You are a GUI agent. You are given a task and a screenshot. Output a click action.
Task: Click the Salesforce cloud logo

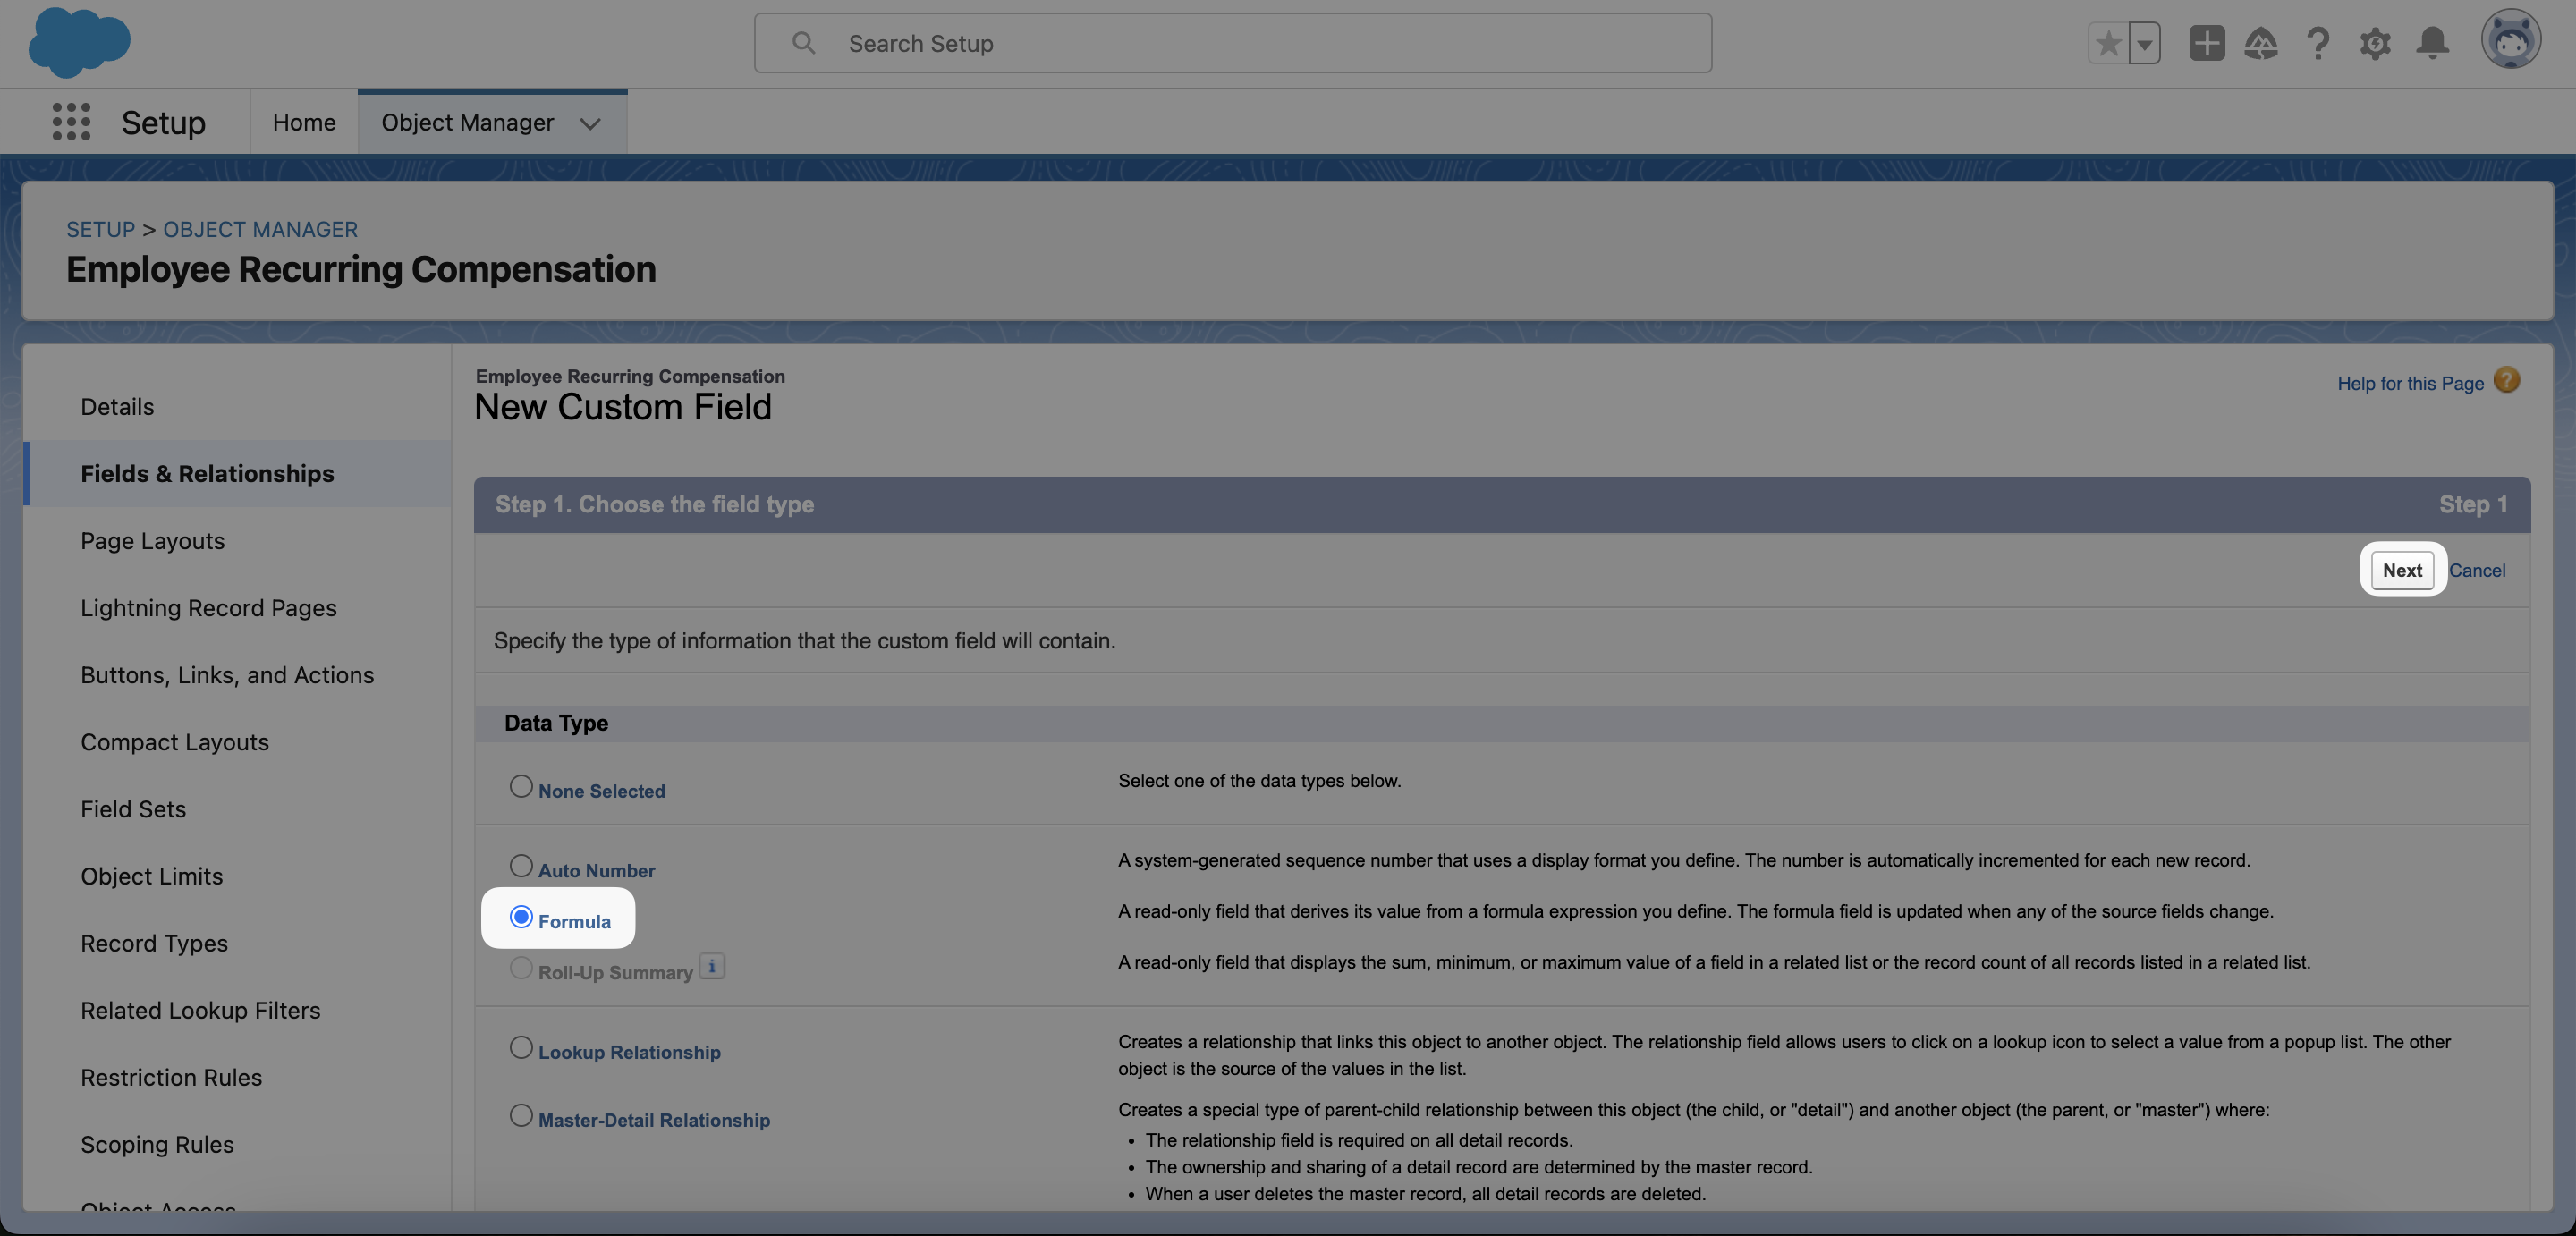click(x=79, y=42)
